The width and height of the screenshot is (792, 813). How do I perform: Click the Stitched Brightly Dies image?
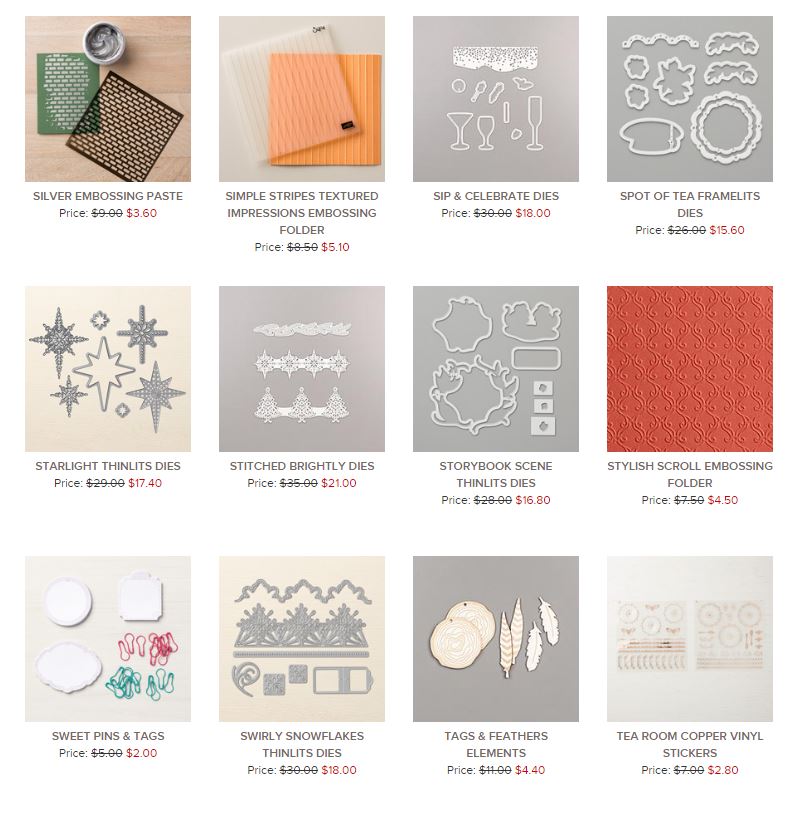(x=302, y=369)
